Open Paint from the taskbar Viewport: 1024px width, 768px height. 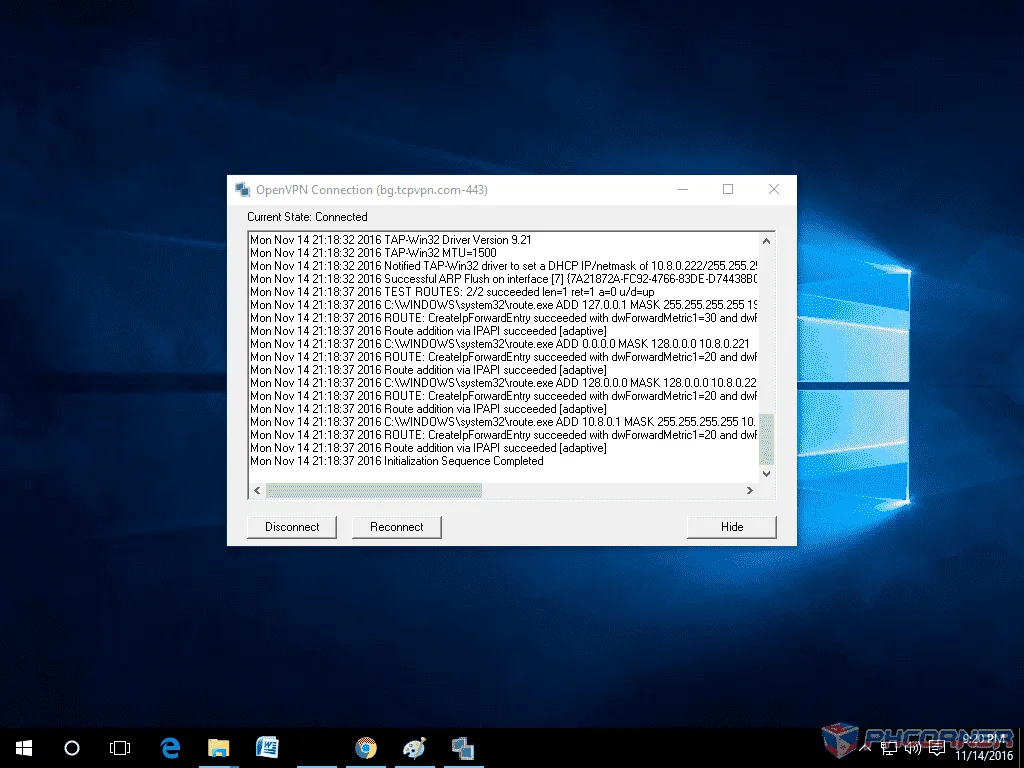point(414,748)
